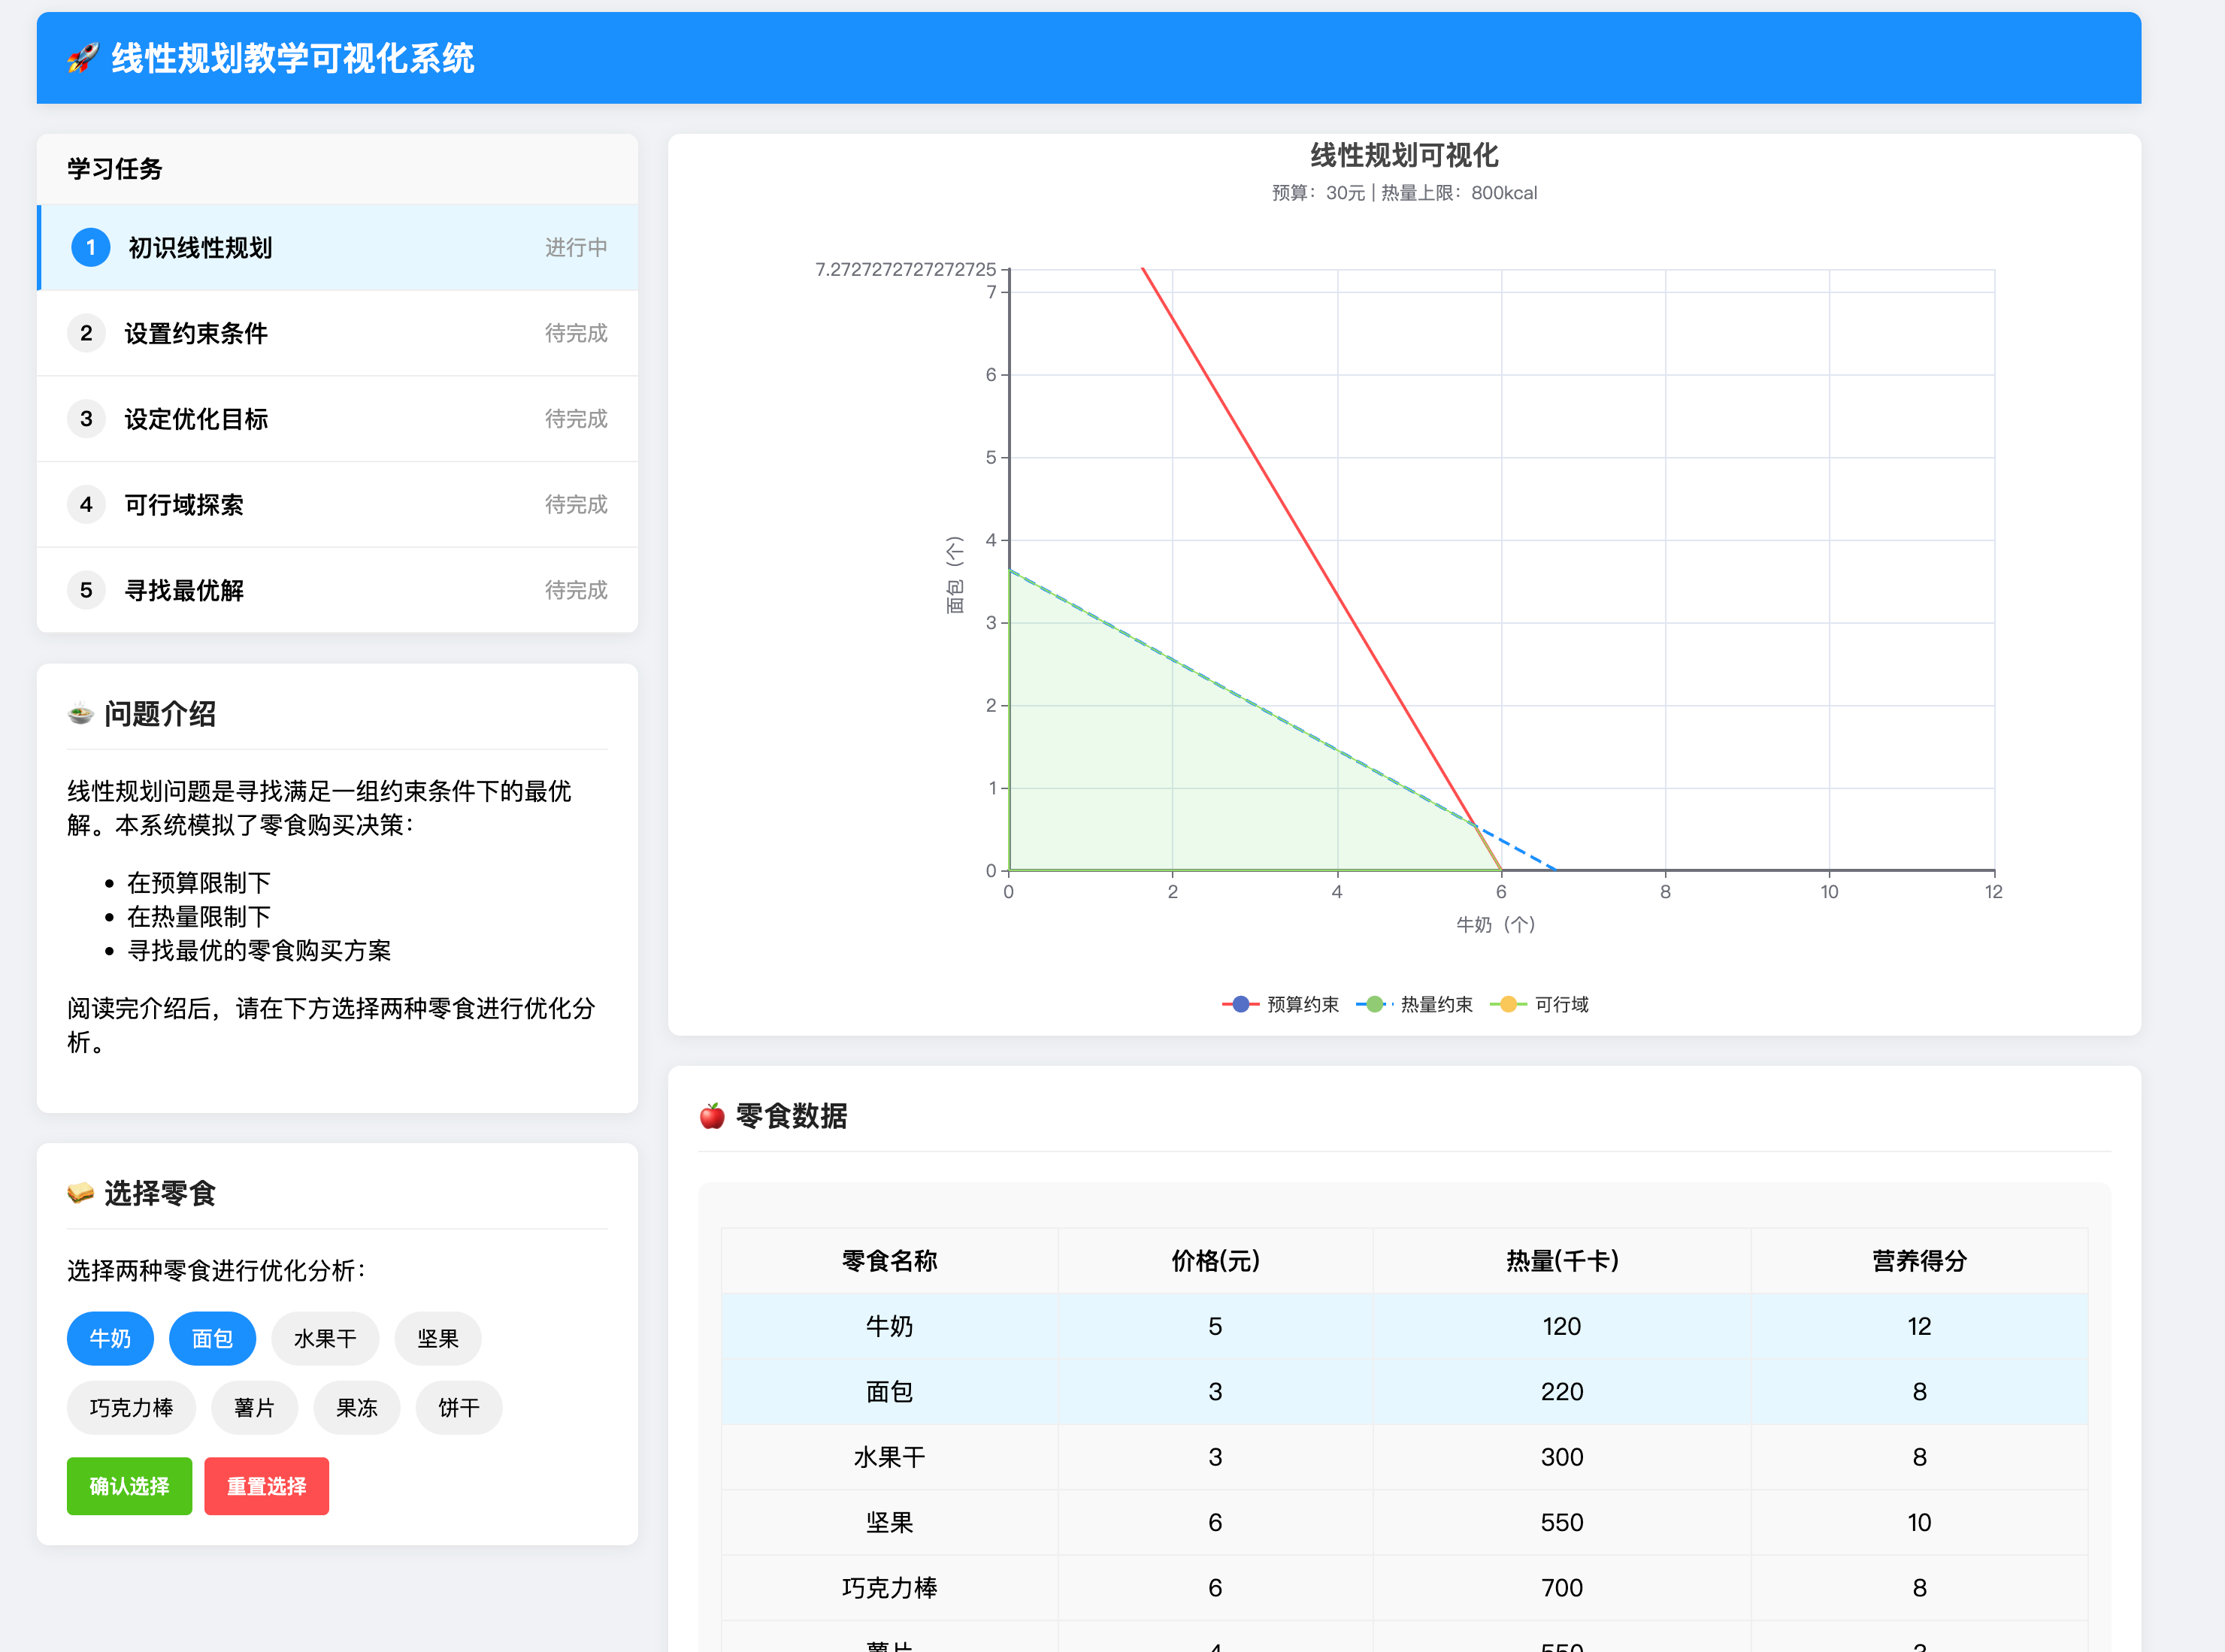The image size is (2225, 1652).
Task: Toggle 预算约束 legend marker in chart
Action: 1240,1004
